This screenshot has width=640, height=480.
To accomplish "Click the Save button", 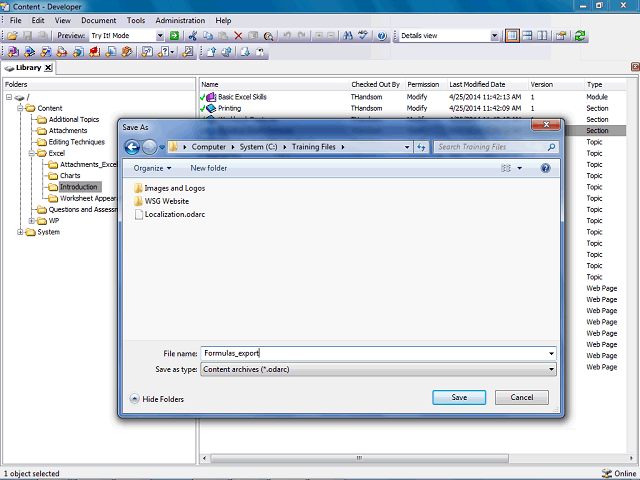I will pos(459,398).
